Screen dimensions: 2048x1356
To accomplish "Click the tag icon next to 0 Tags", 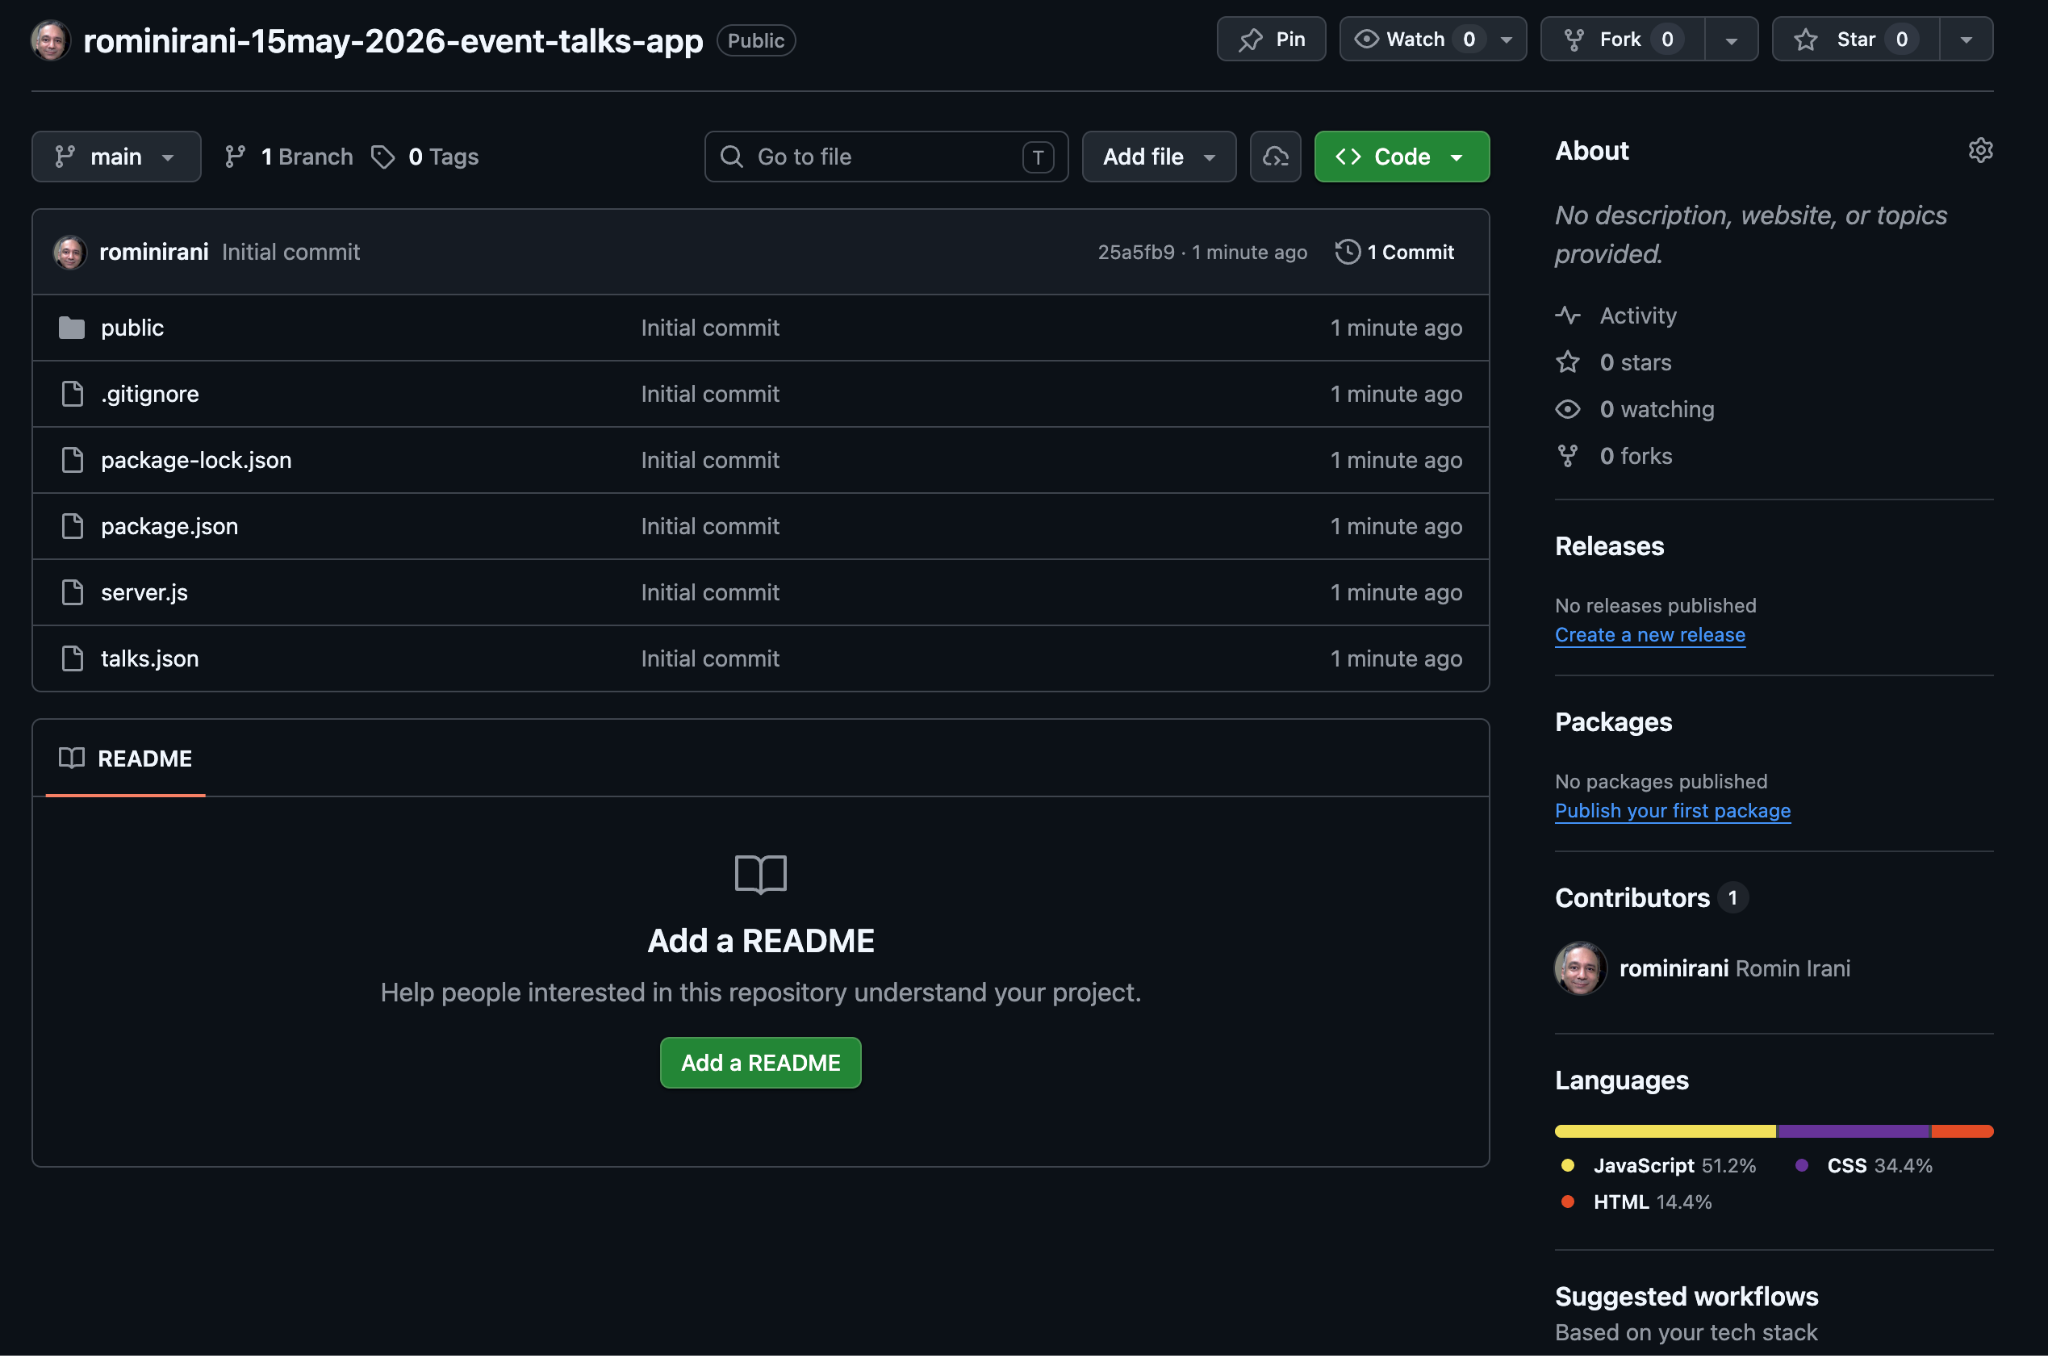I will (x=383, y=157).
